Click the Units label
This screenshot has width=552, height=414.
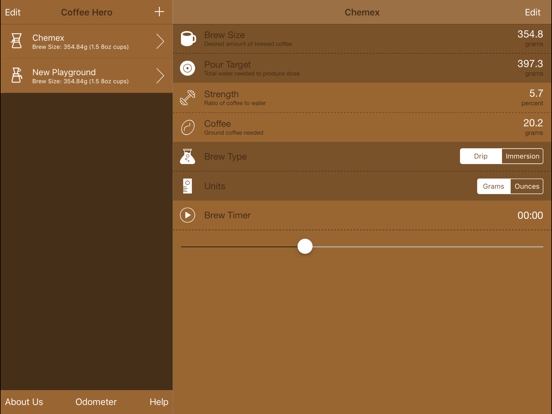(x=215, y=186)
